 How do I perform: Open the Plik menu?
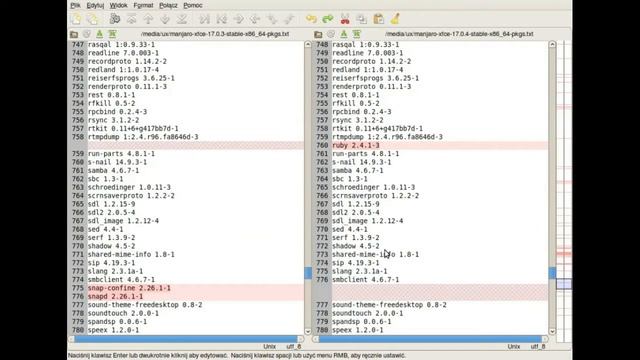click(x=76, y=5)
